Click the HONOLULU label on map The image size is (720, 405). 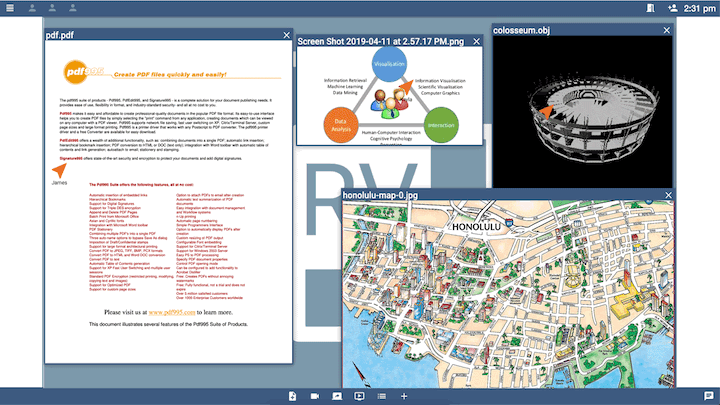click(476, 227)
